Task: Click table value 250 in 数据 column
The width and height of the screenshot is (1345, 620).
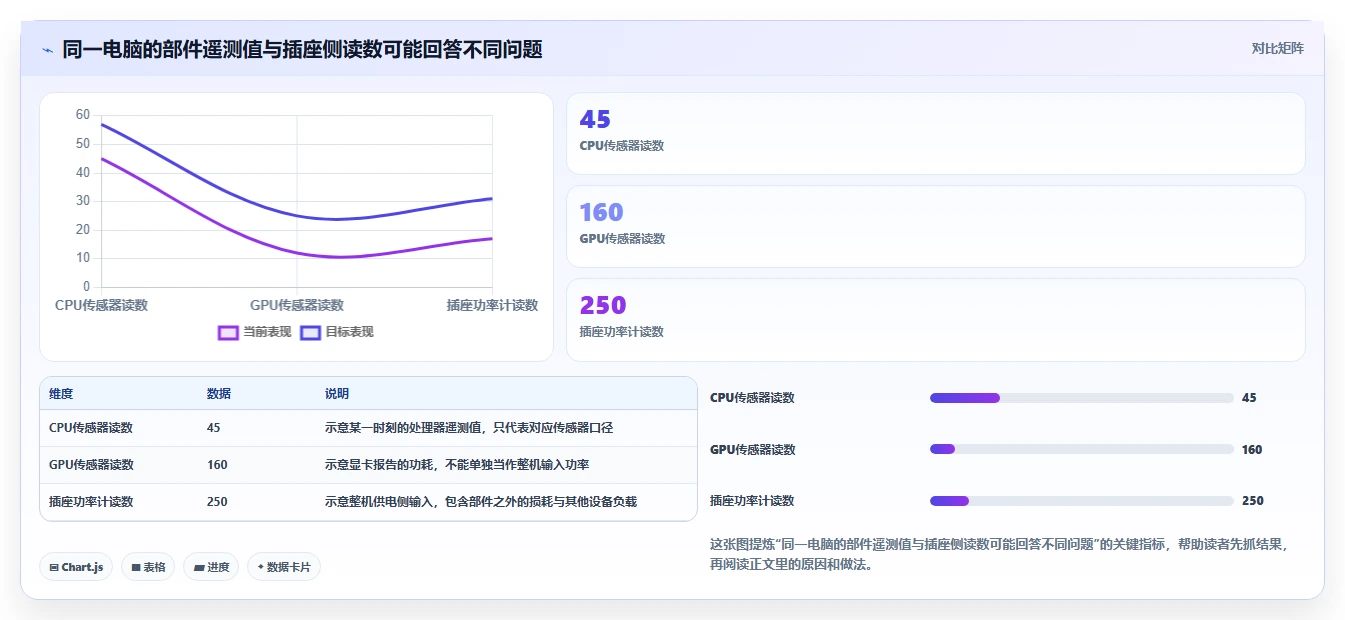Action: click(x=217, y=502)
